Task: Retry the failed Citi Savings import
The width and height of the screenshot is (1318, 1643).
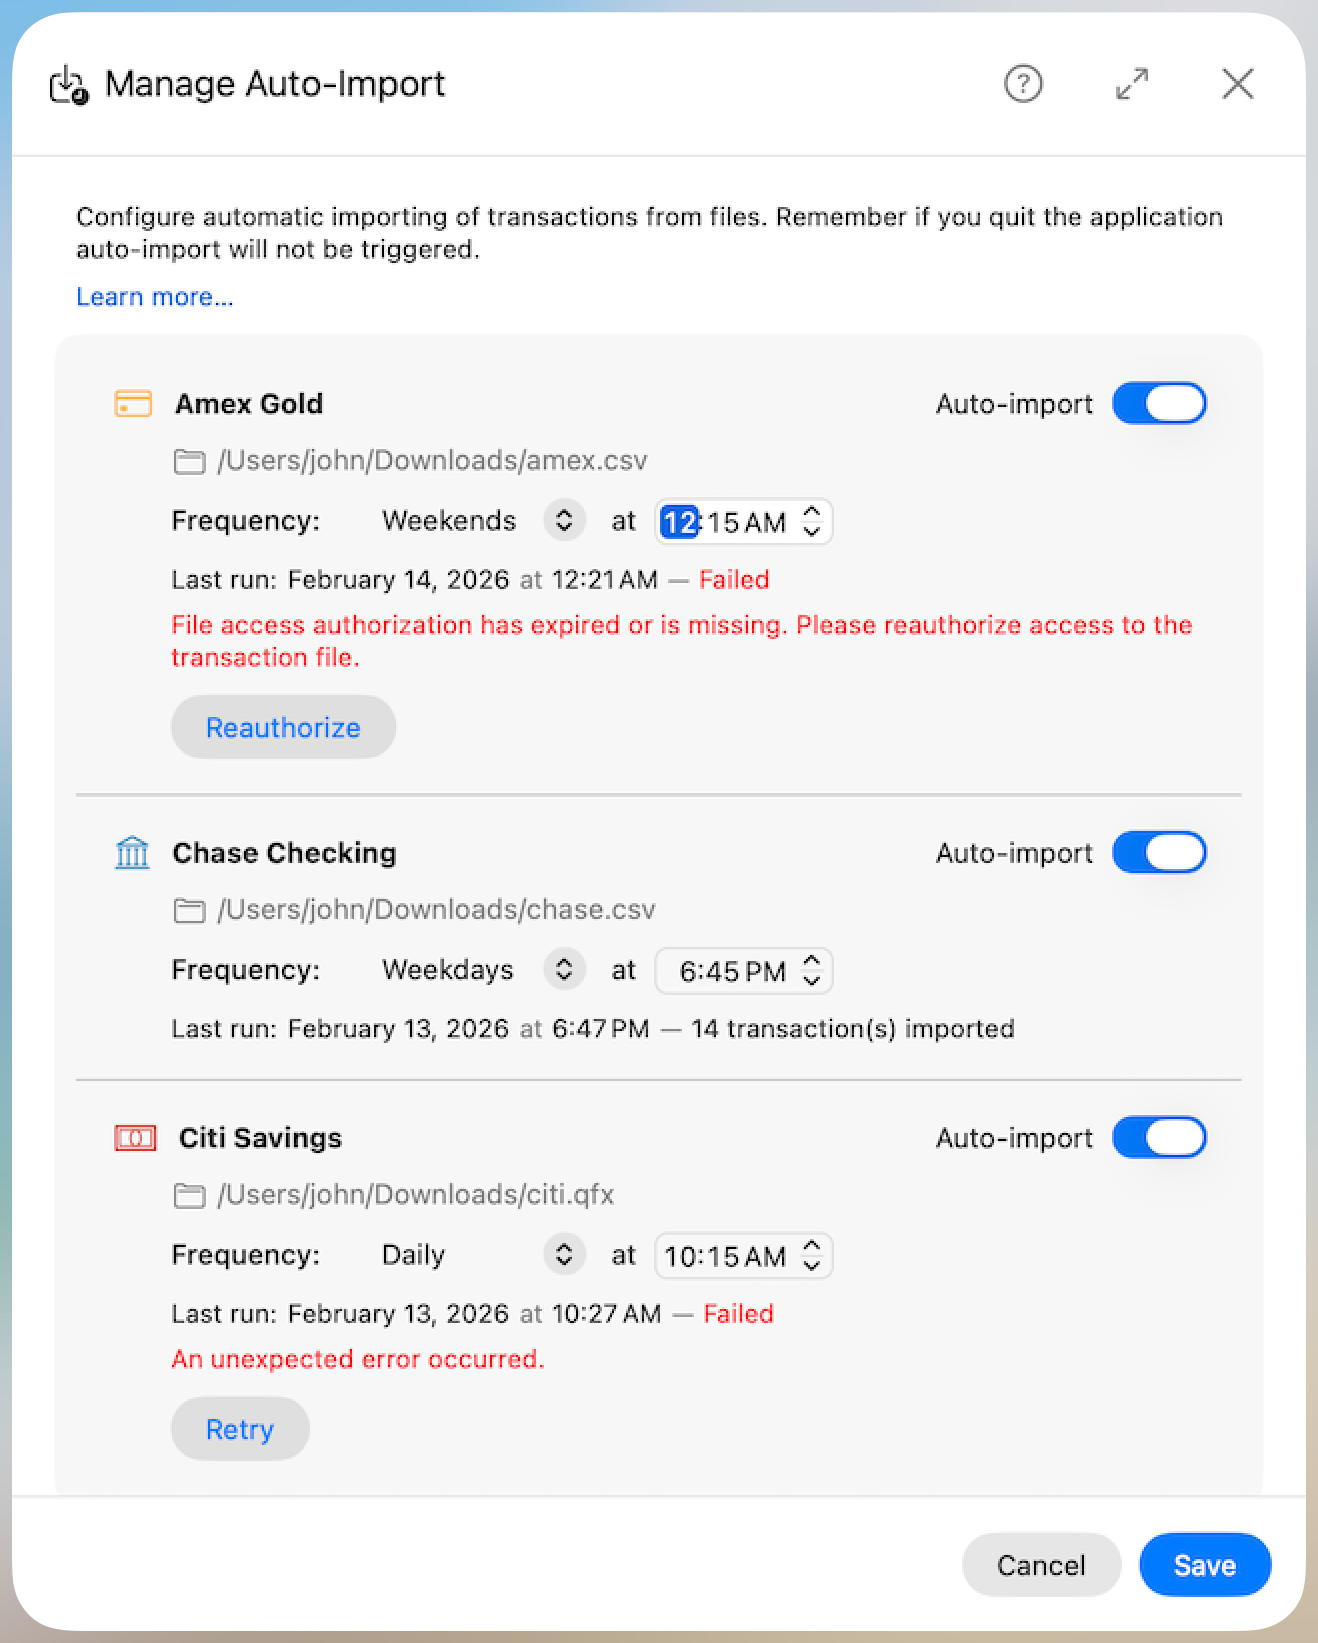Action: 239,1429
